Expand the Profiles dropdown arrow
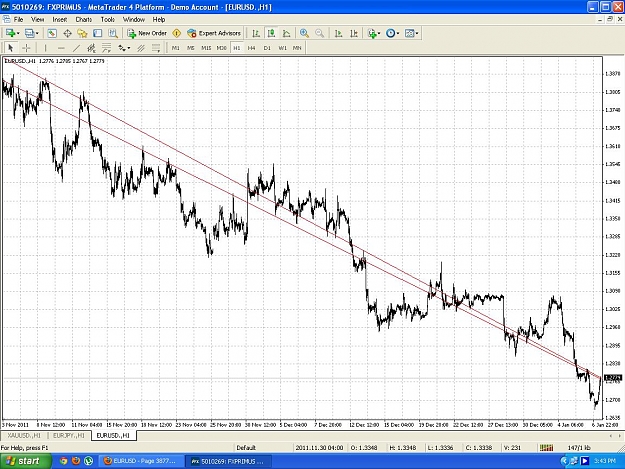This screenshot has height=469, width=625. tap(37, 33)
